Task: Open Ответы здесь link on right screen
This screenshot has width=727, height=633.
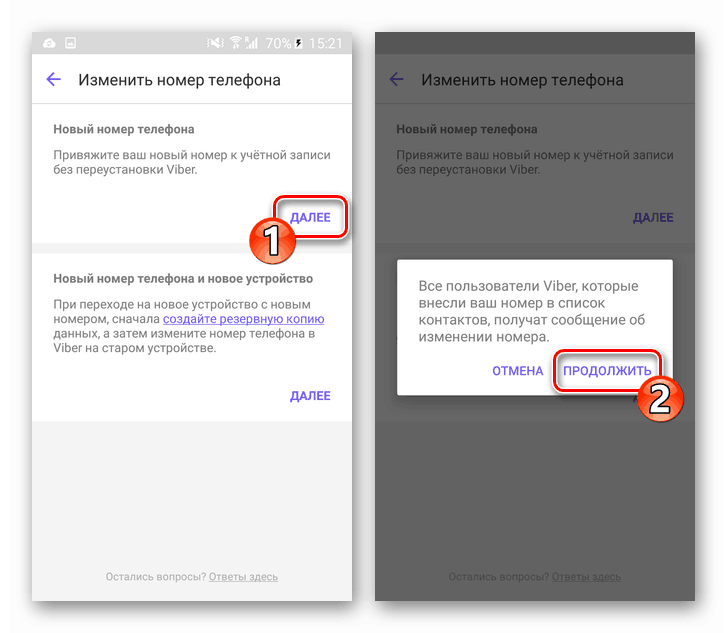Action: 586,576
